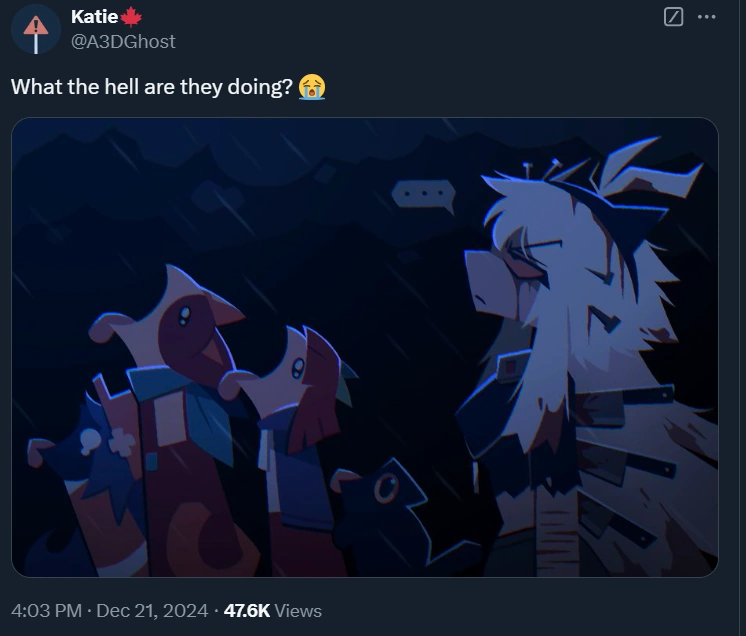This screenshot has width=746, height=636.
Task: Open the three-dot more options menu
Action: [707, 17]
